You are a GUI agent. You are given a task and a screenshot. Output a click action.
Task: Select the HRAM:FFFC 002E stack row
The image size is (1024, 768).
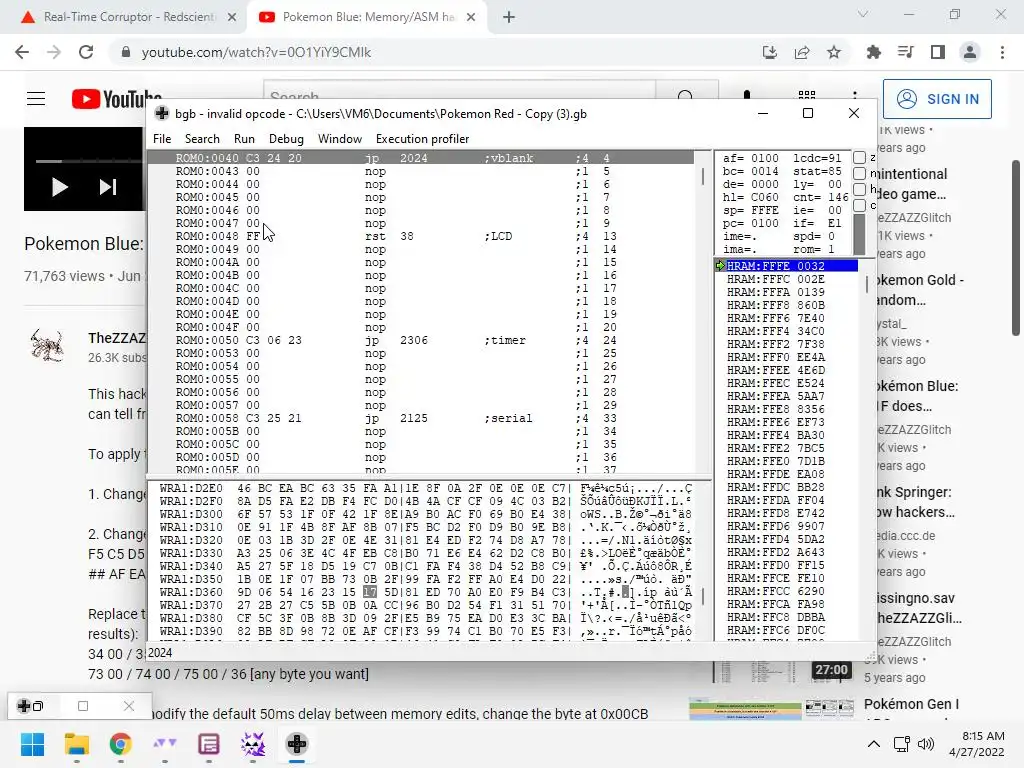point(786,279)
